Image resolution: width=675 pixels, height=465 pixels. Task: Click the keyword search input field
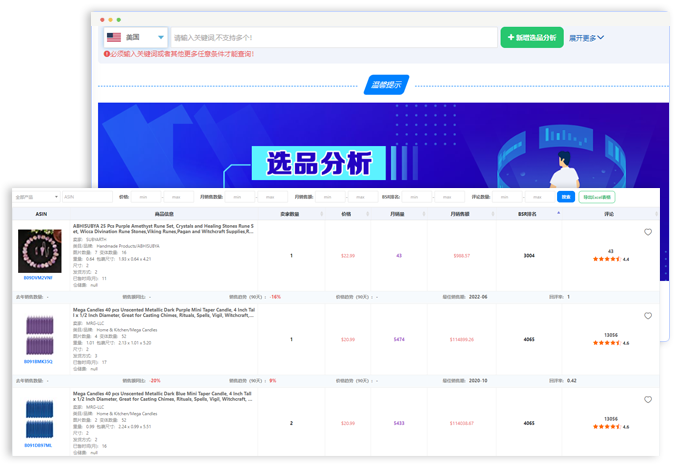click(332, 38)
